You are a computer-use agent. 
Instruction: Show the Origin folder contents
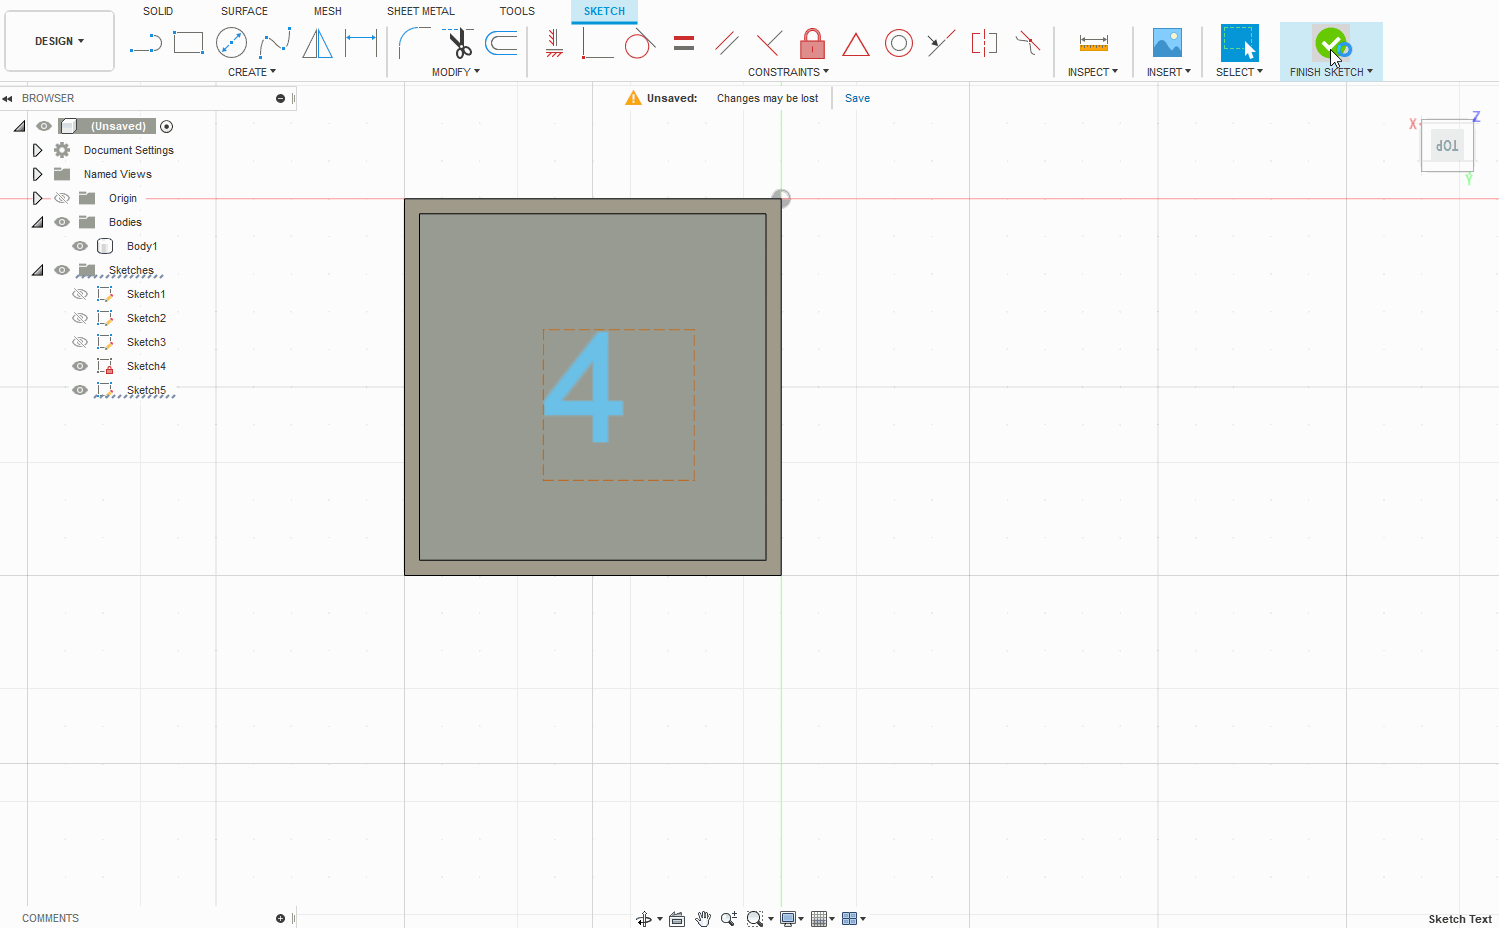(37, 197)
